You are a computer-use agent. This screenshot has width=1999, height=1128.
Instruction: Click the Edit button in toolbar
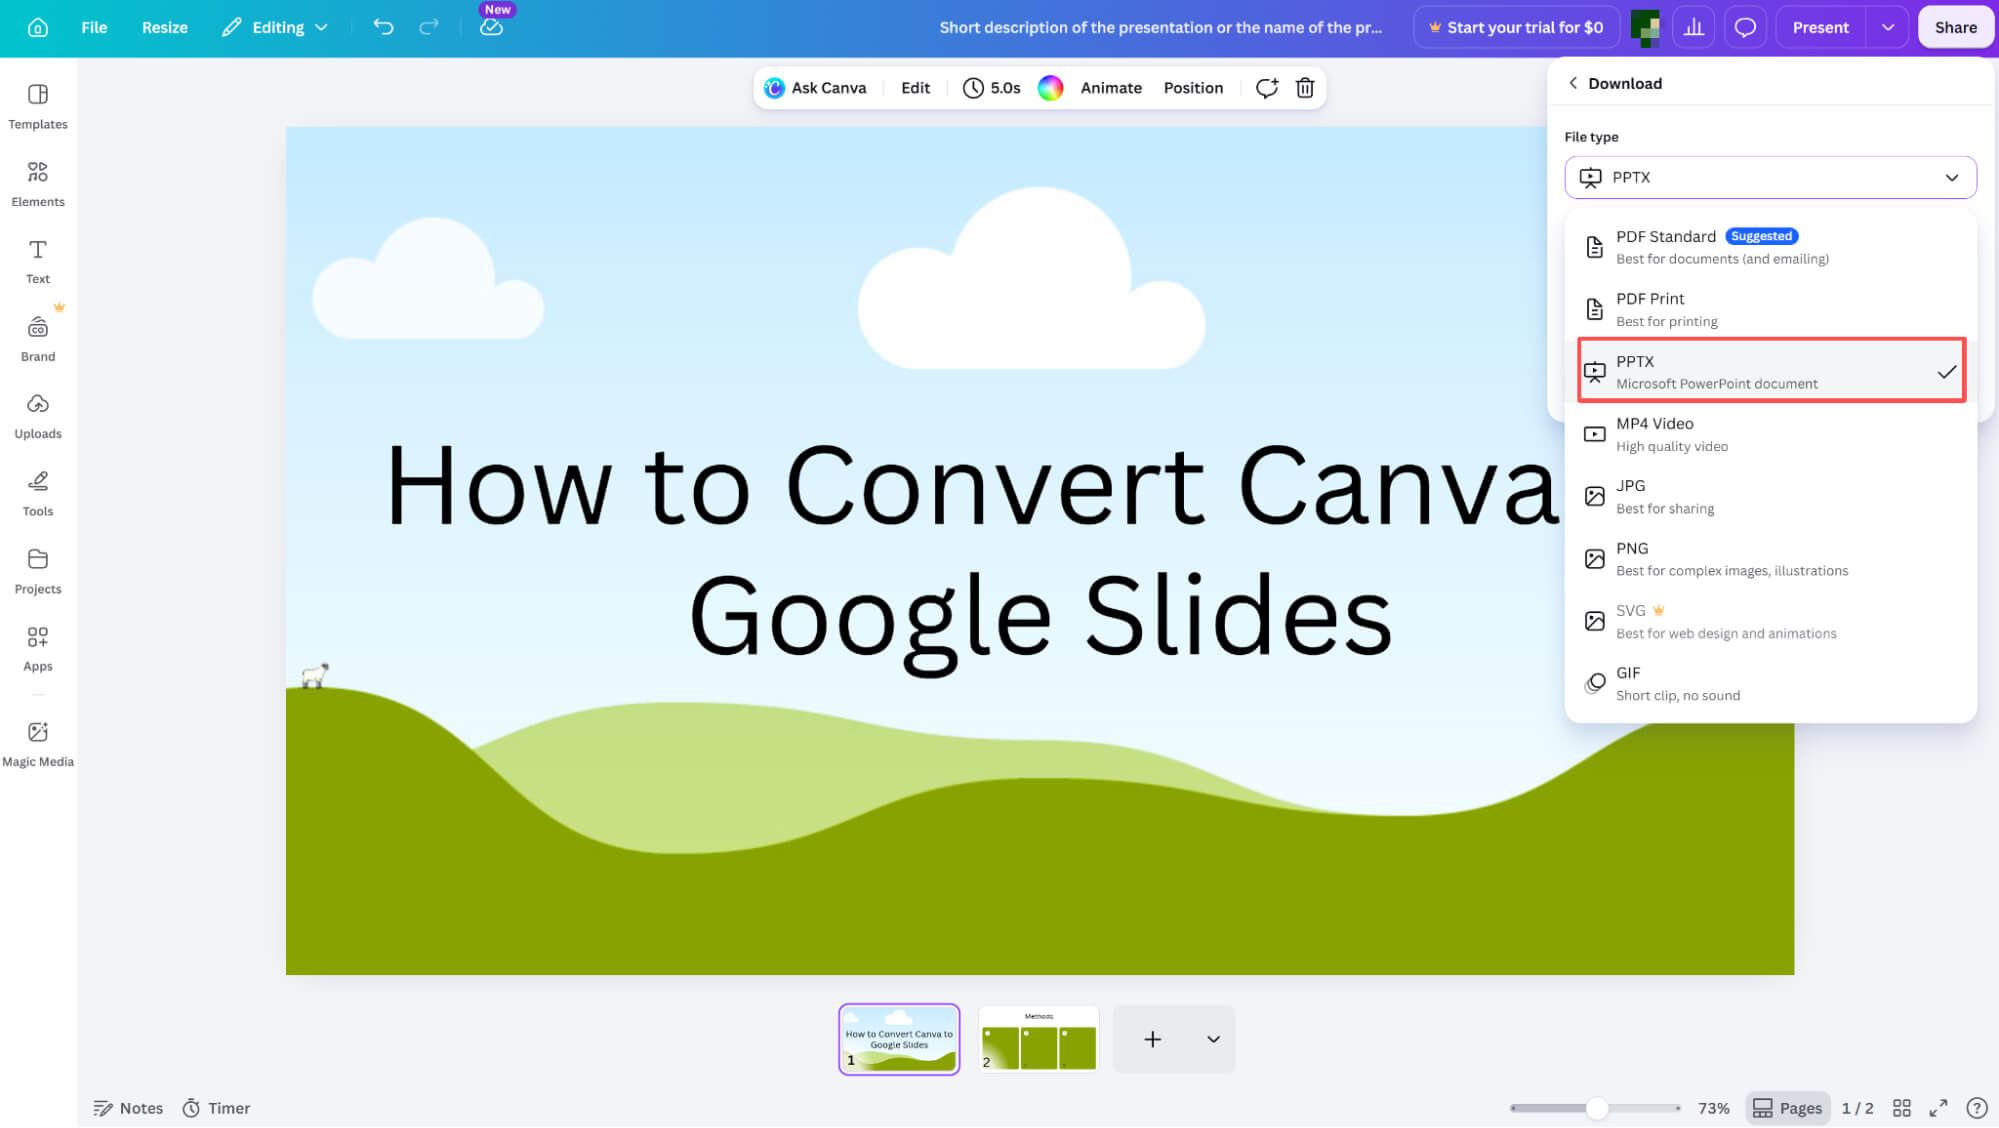(915, 88)
